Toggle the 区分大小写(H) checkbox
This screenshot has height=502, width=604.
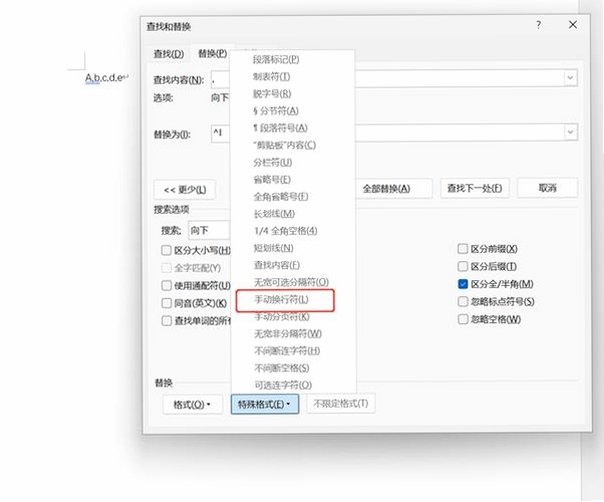click(166, 250)
